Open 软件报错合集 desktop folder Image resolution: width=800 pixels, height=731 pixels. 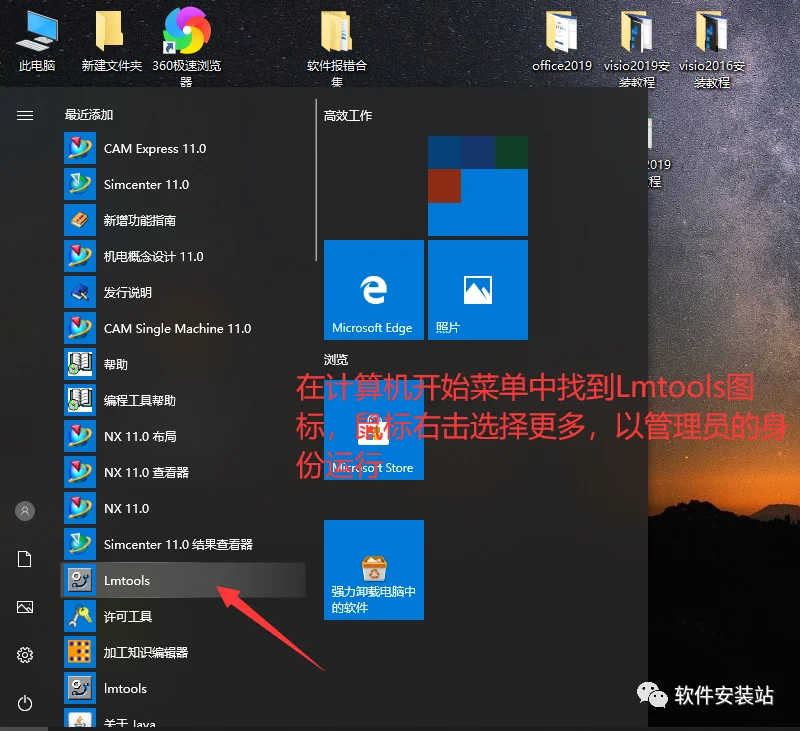[x=337, y=49]
